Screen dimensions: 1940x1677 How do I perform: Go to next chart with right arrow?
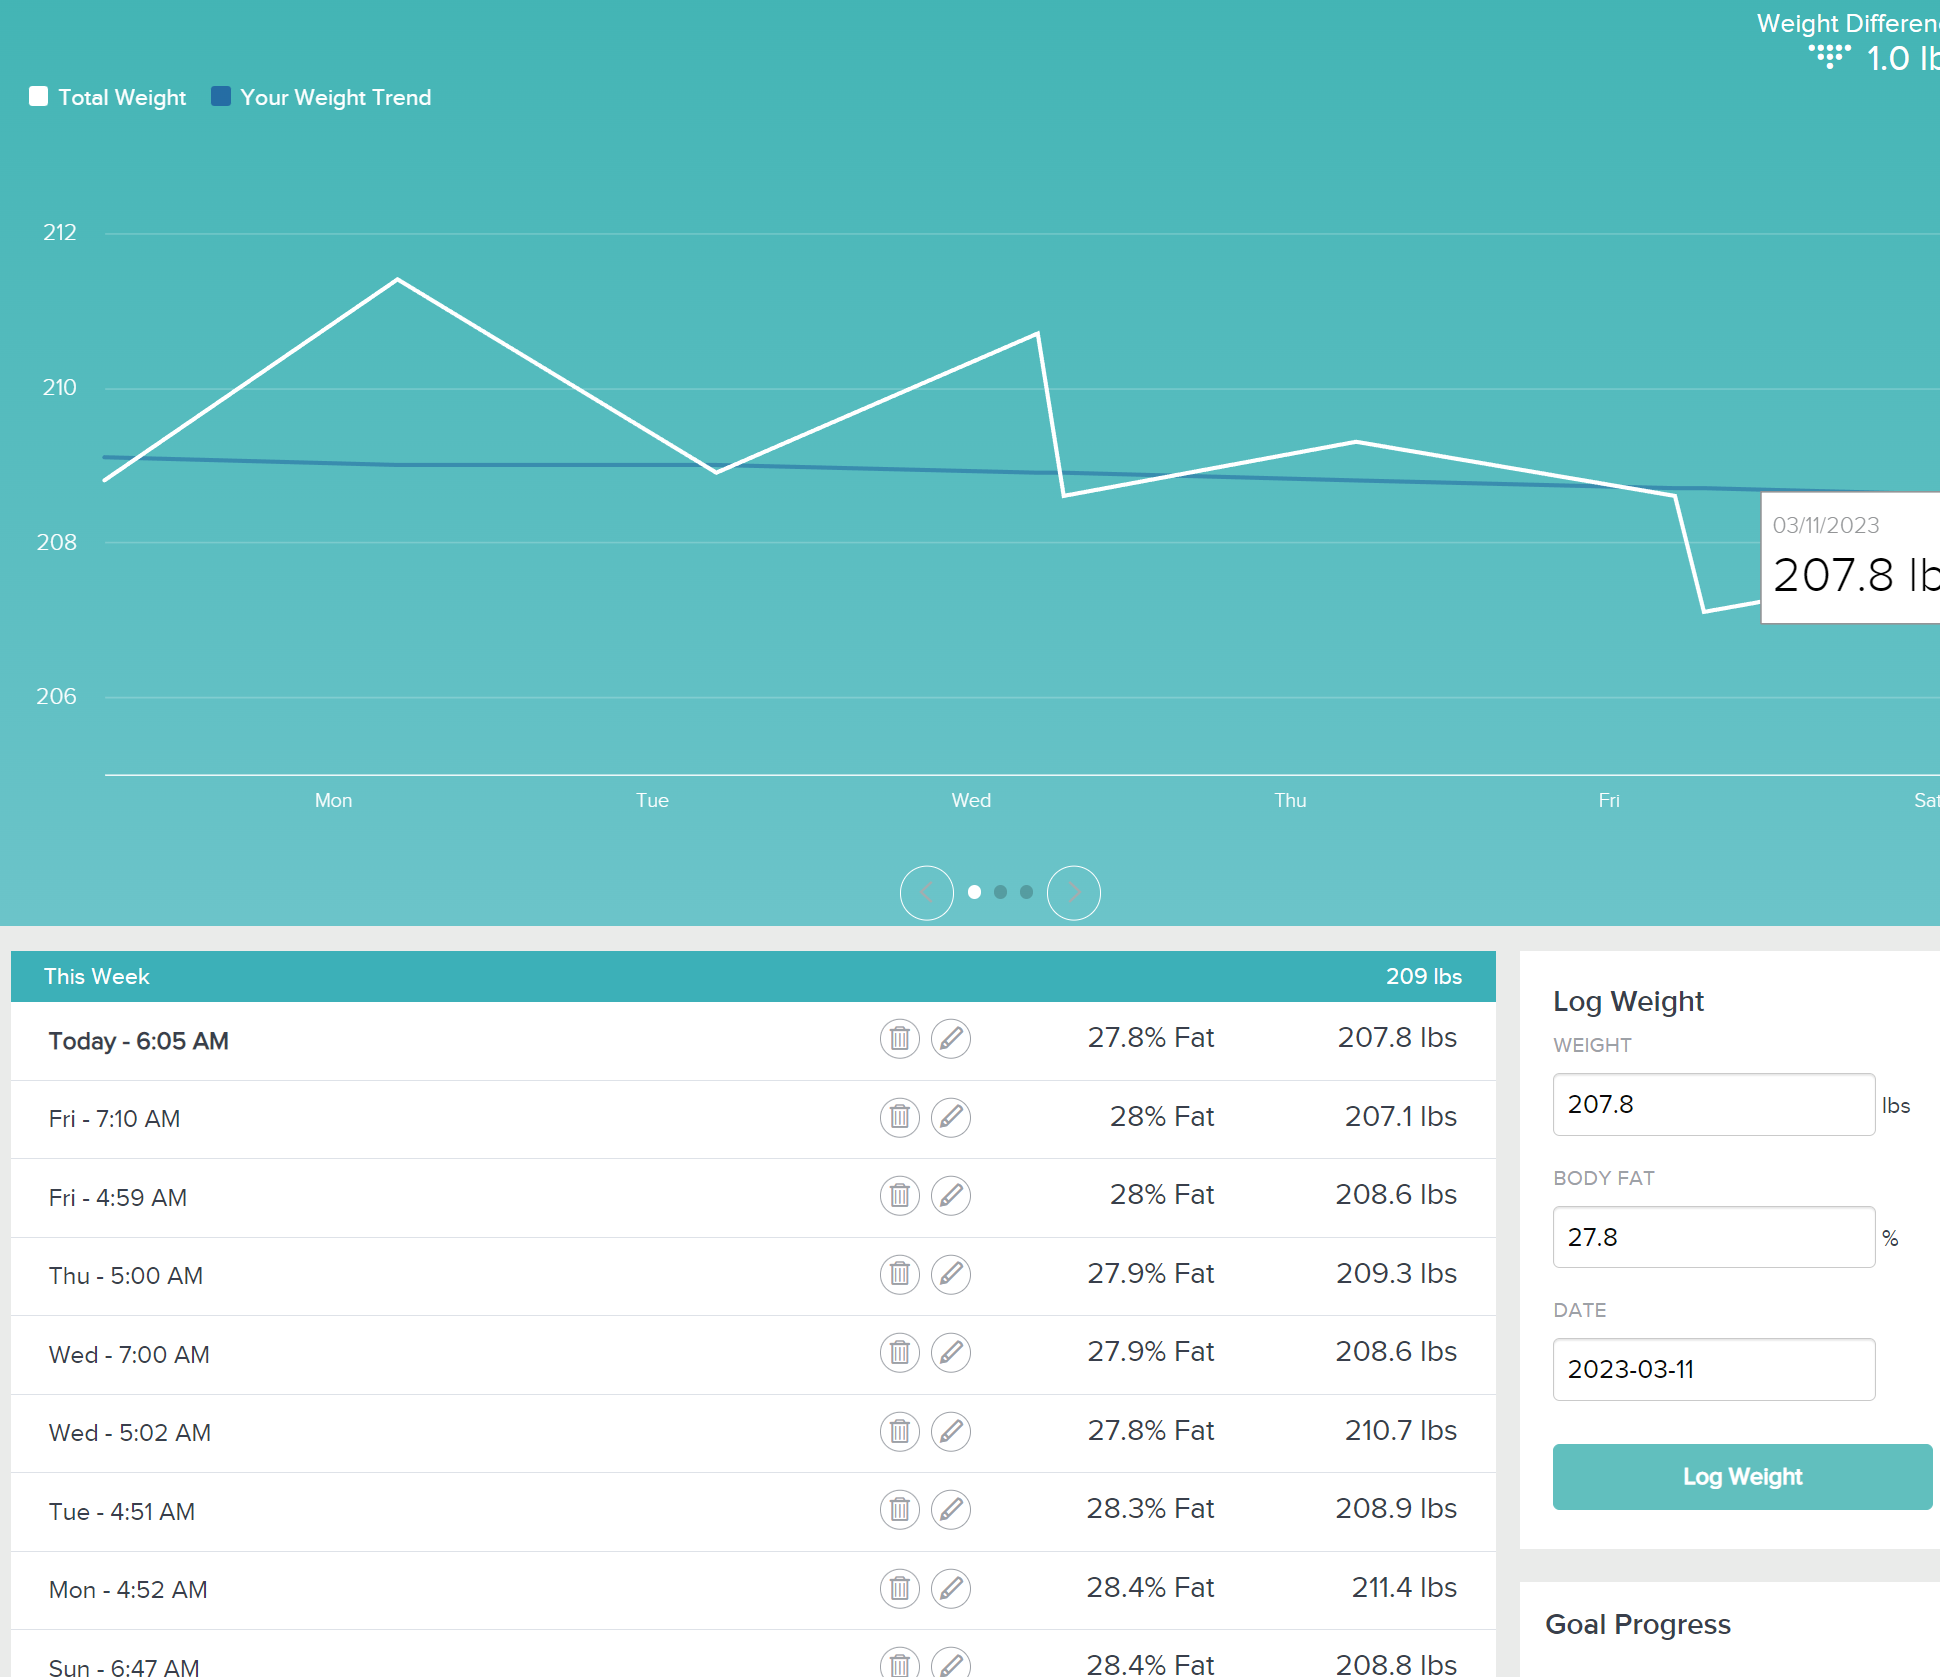(x=1073, y=892)
